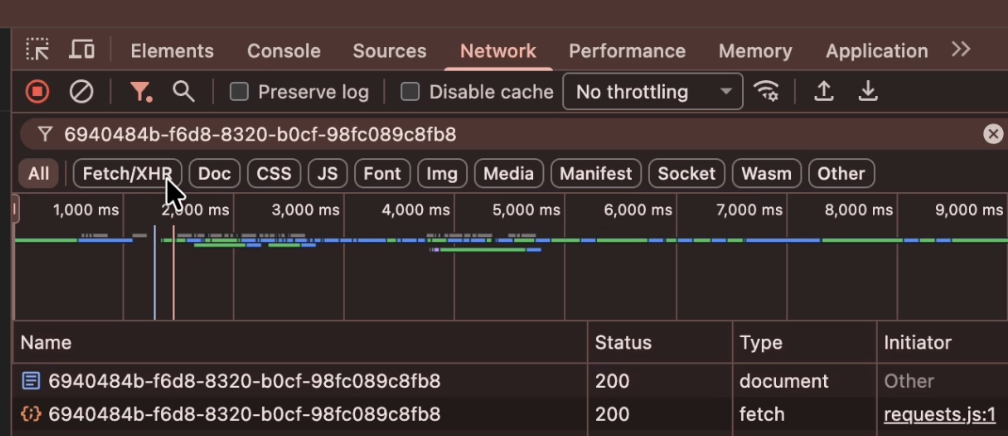
Task: Open network conditions wifi icon
Action: [767, 92]
